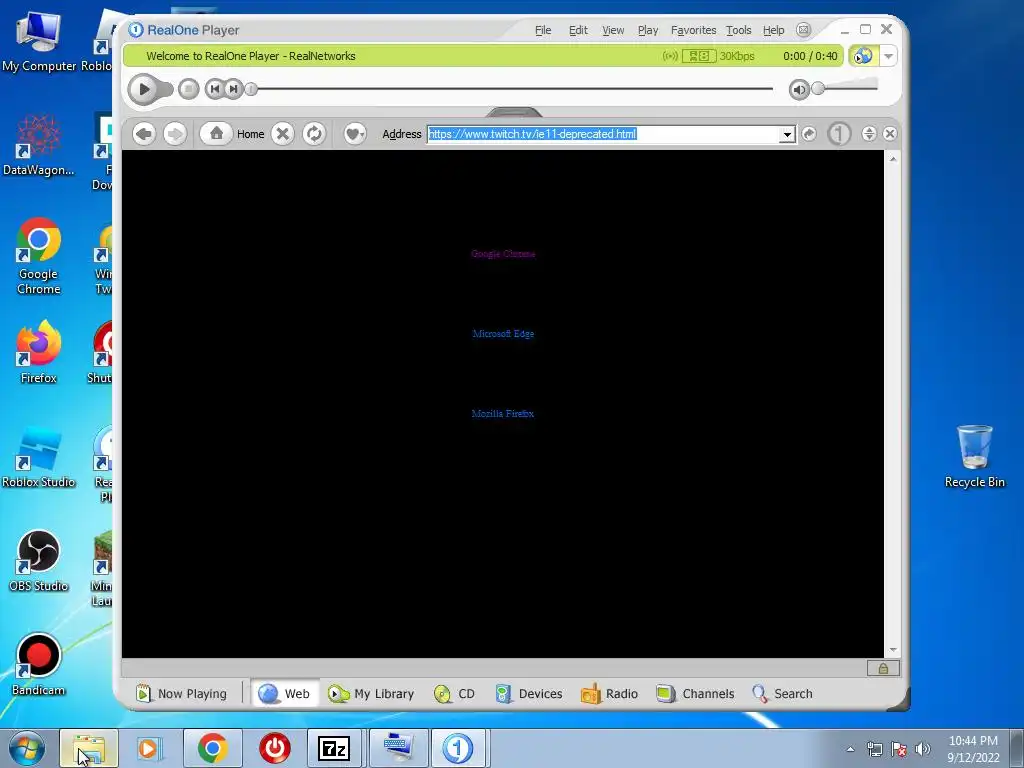Close the browser pane

click(889, 134)
